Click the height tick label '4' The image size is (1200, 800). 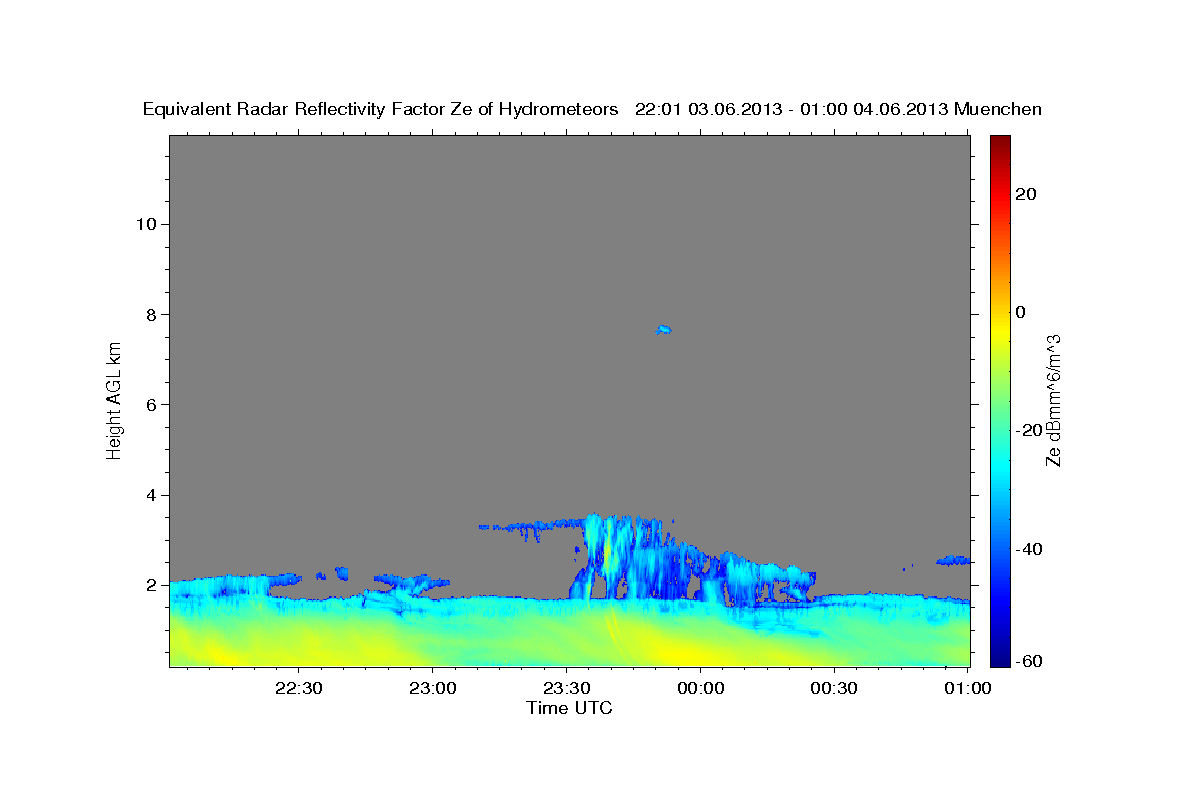[152, 495]
